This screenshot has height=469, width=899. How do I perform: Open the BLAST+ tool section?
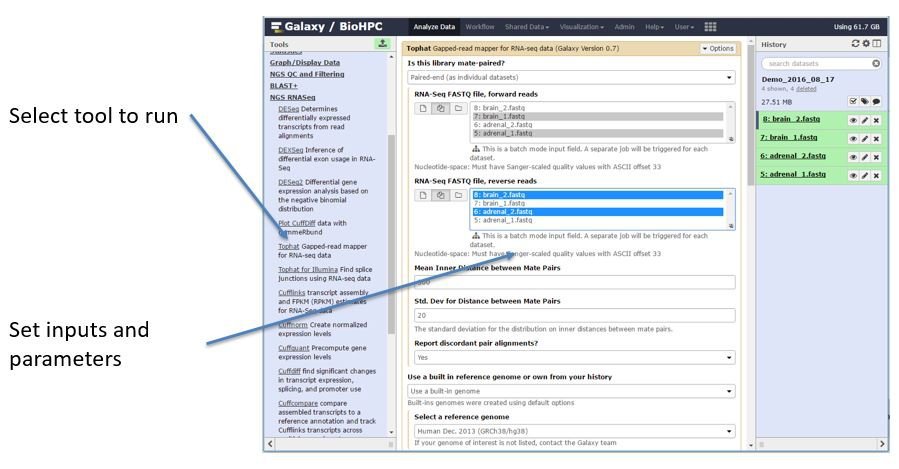click(284, 86)
